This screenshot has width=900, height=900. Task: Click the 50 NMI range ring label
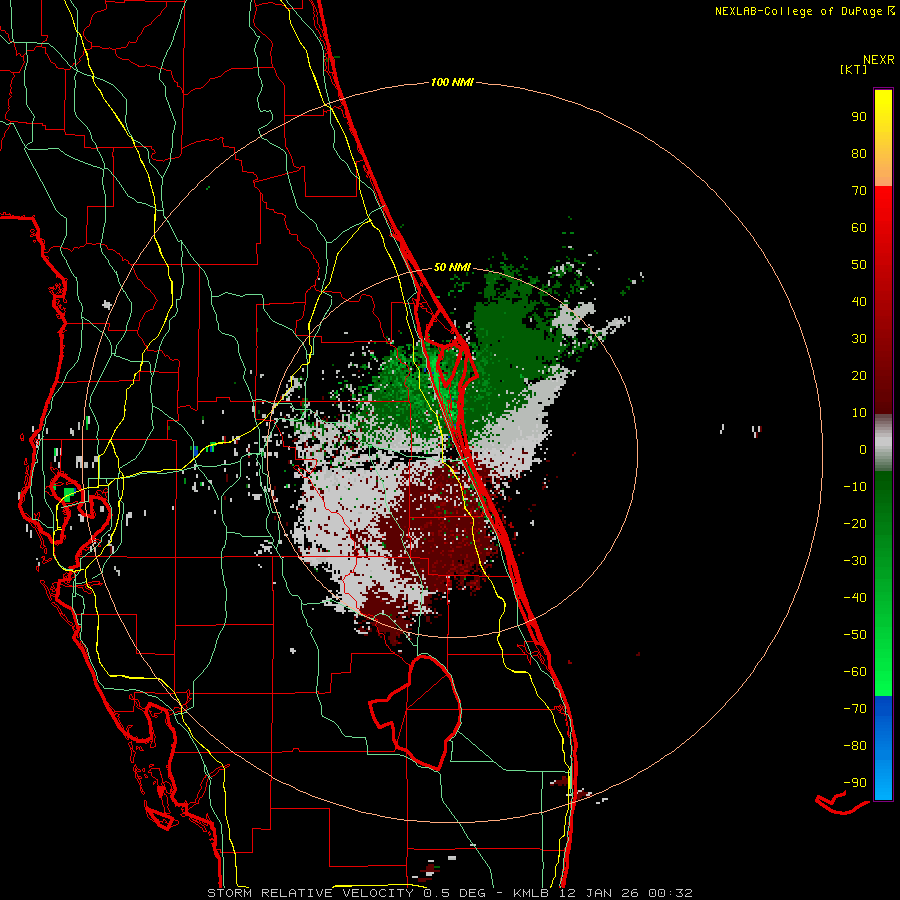point(452,267)
